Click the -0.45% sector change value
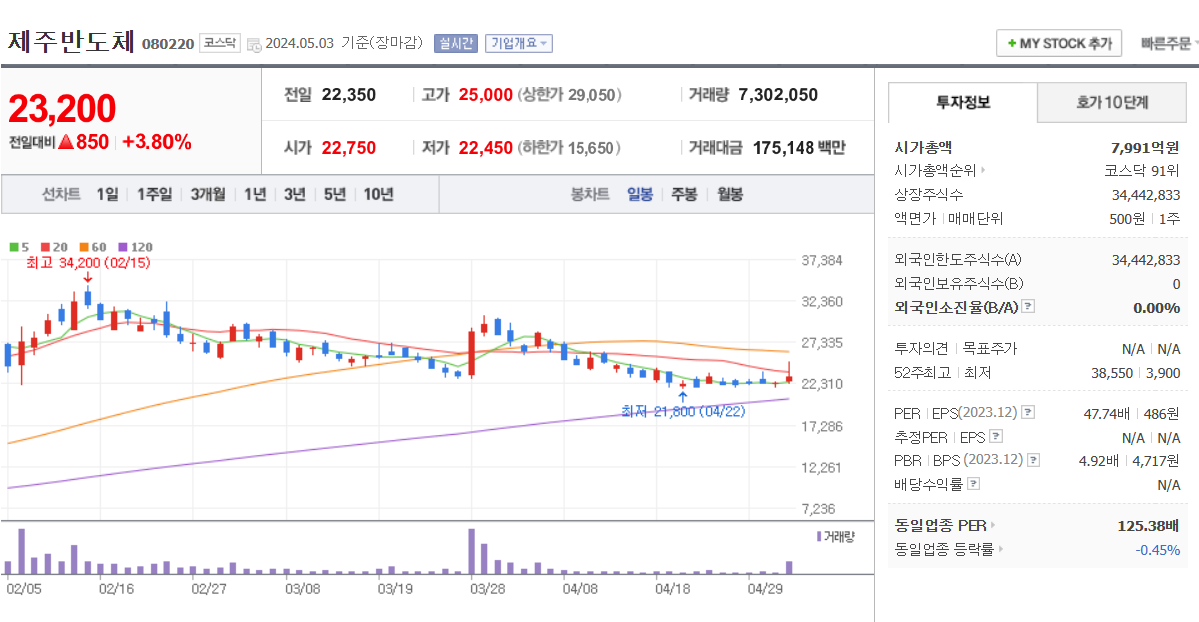This screenshot has width=1199, height=622. [x=1158, y=550]
